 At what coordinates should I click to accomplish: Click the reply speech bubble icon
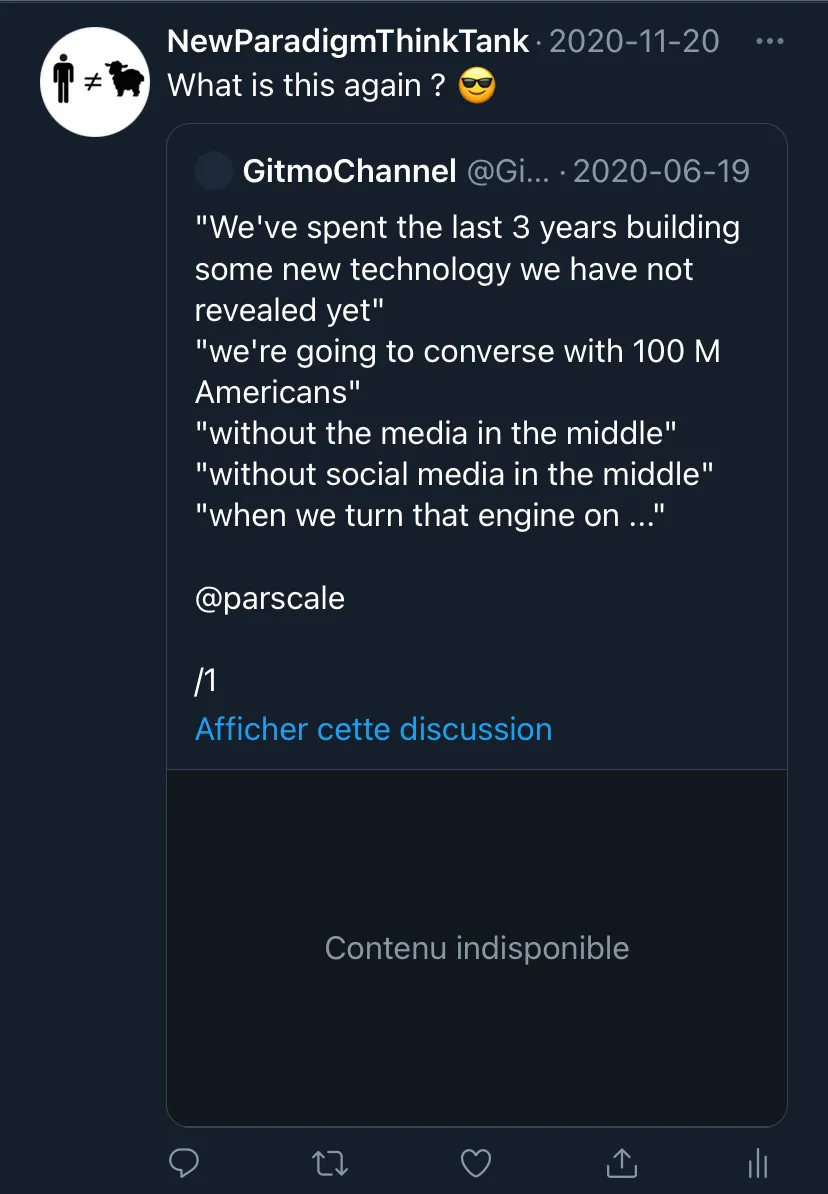pos(184,1163)
